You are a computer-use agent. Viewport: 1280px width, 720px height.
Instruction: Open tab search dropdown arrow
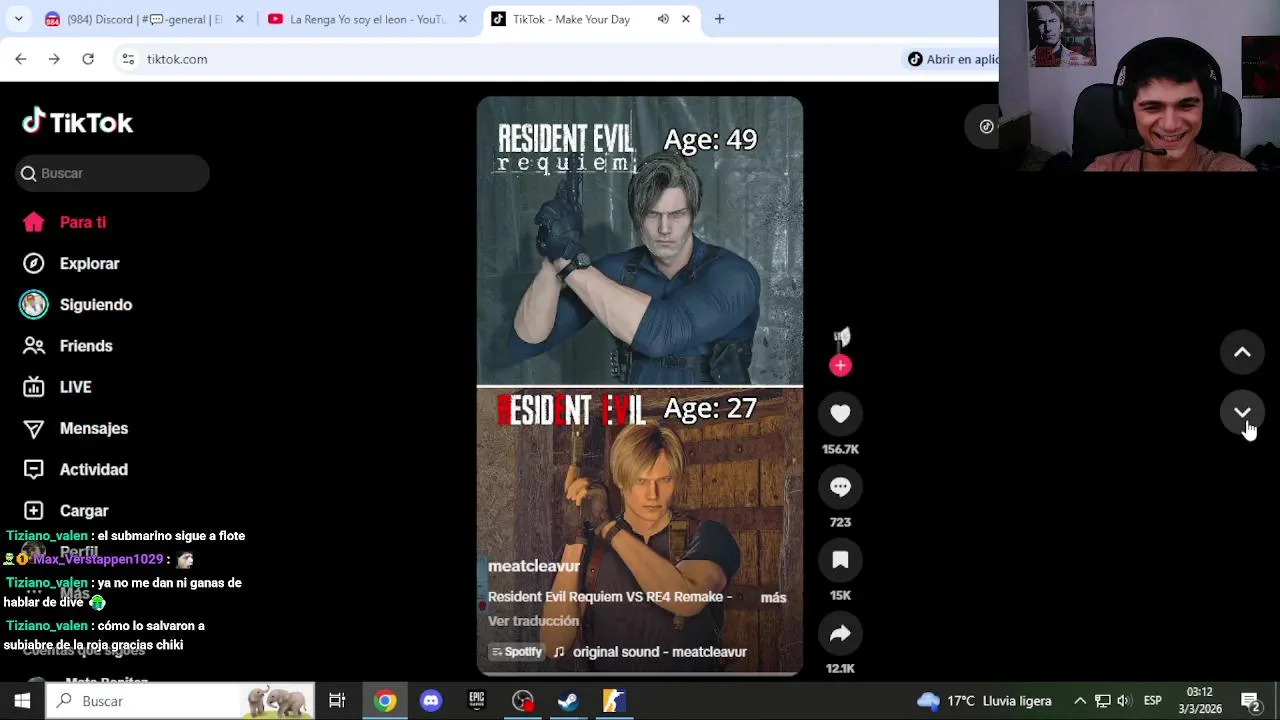coord(18,19)
